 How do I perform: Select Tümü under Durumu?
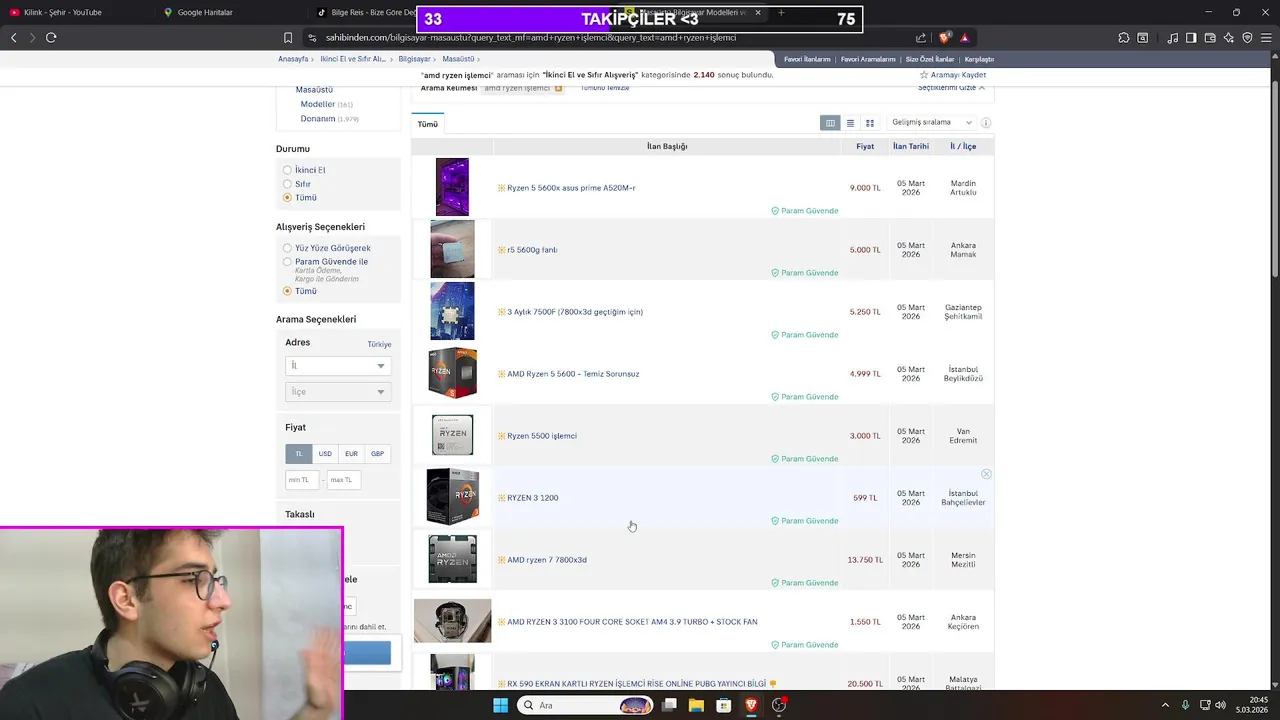287,198
